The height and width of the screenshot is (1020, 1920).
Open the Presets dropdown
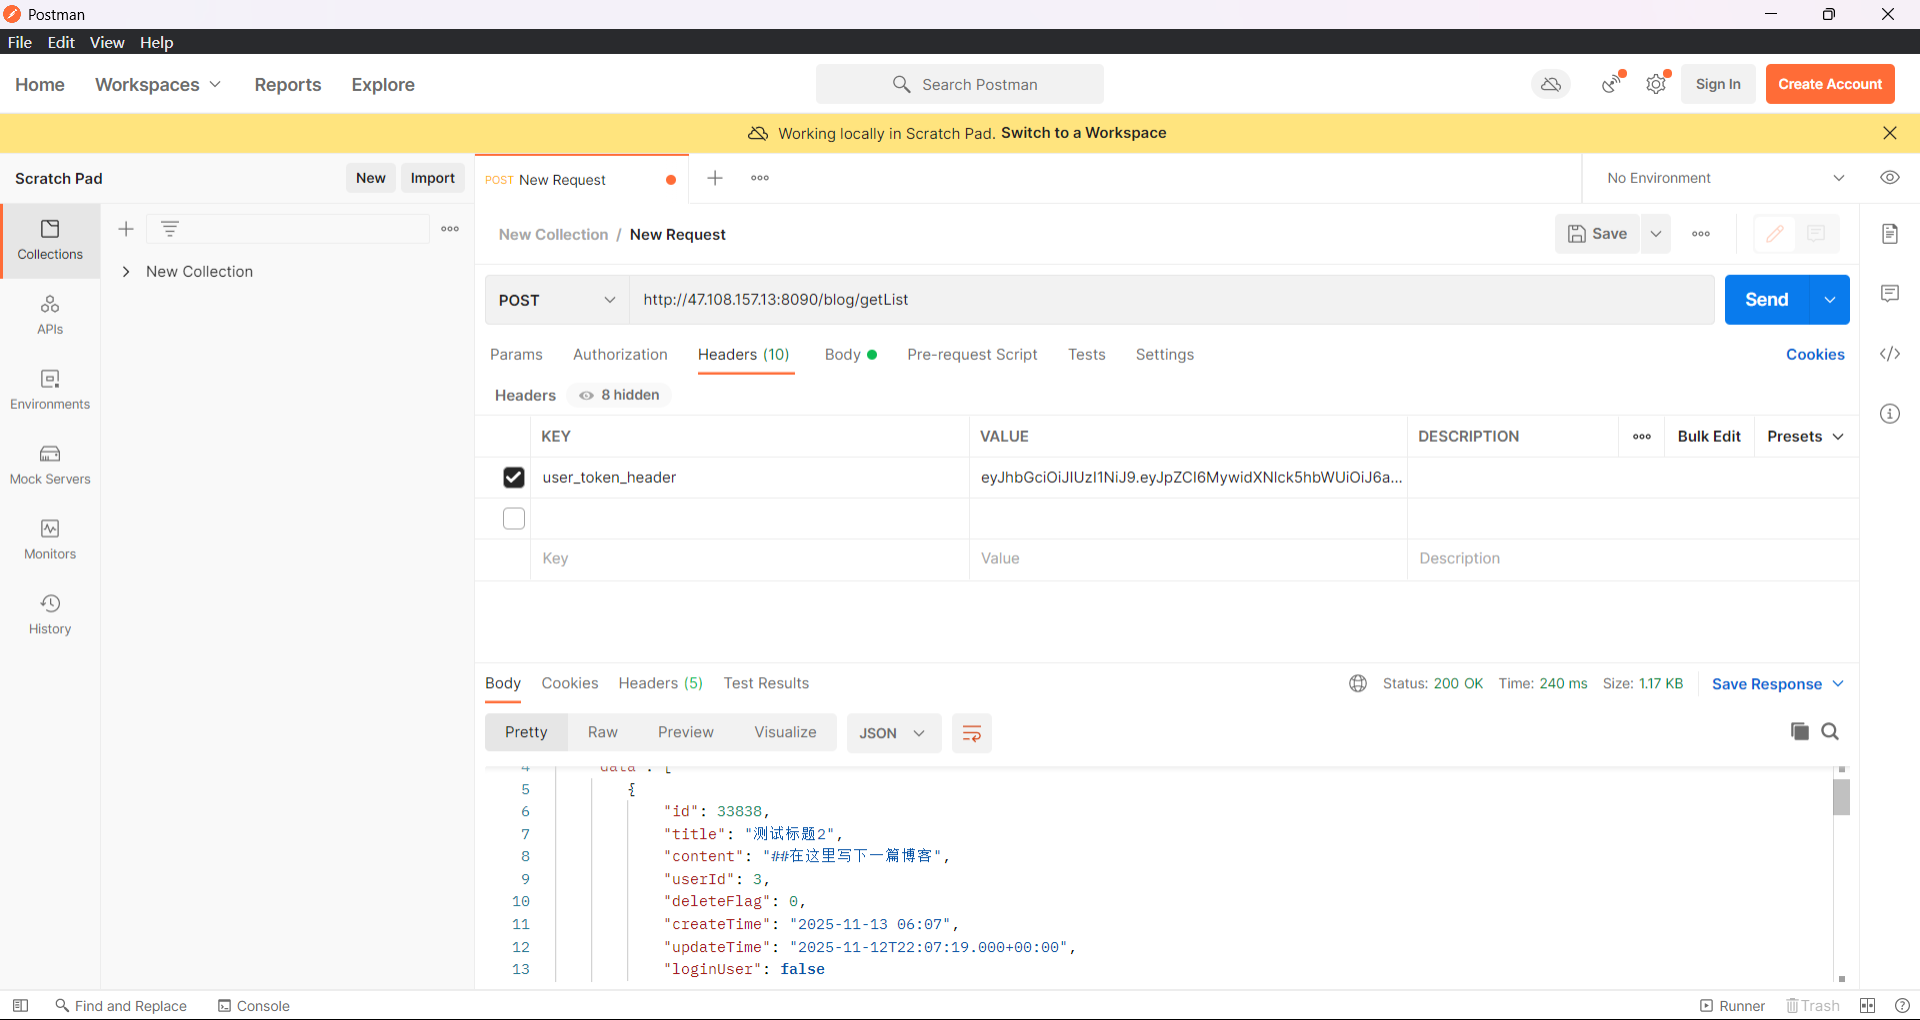pos(1805,437)
